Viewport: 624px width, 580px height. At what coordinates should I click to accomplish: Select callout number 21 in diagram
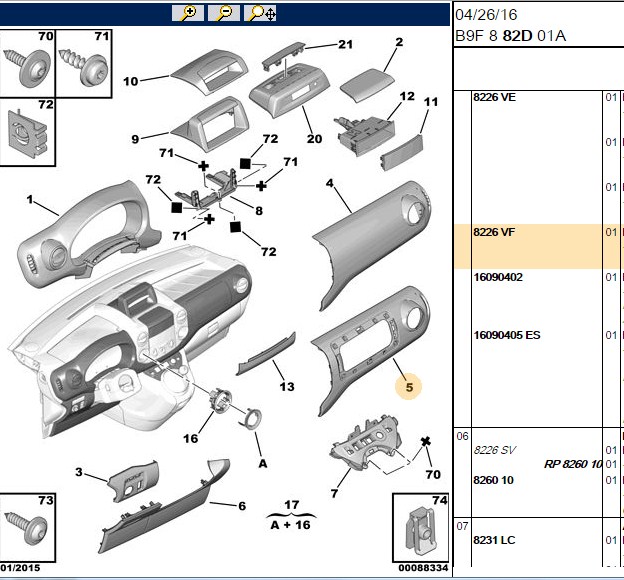(x=345, y=44)
